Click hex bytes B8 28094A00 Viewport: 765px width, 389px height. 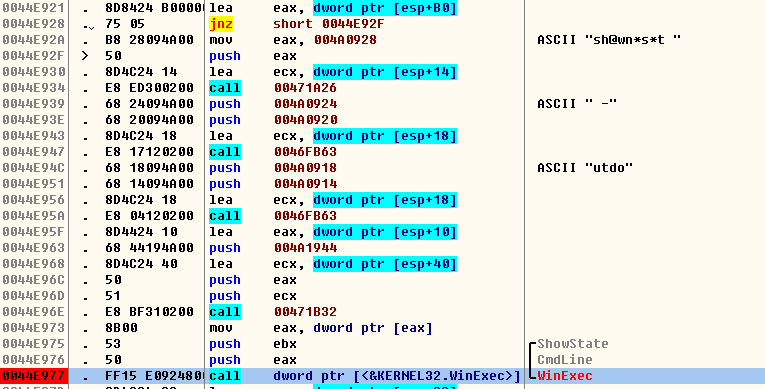(x=149, y=40)
